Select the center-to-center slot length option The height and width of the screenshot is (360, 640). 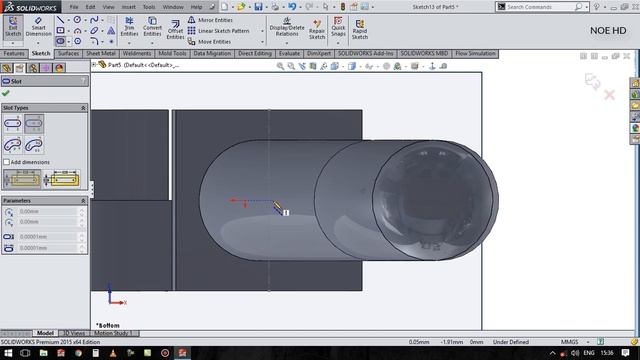tap(22, 179)
